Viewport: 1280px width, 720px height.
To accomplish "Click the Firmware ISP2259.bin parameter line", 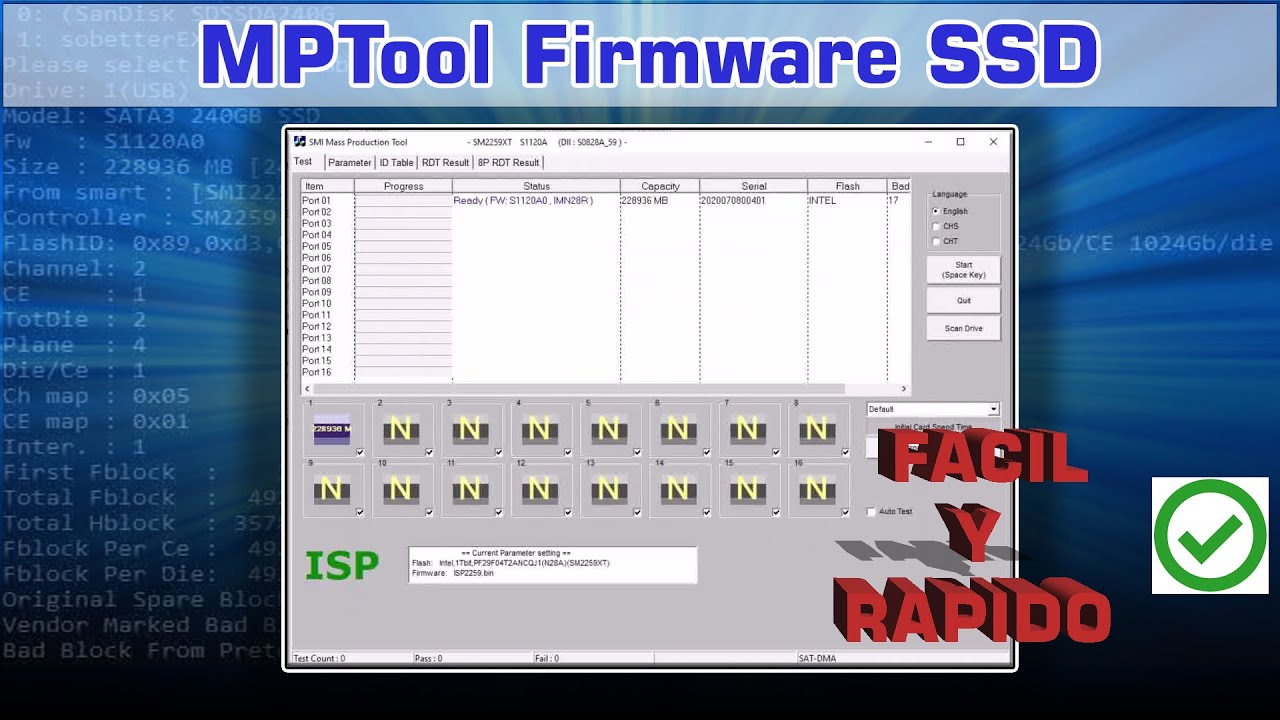I will [452, 574].
